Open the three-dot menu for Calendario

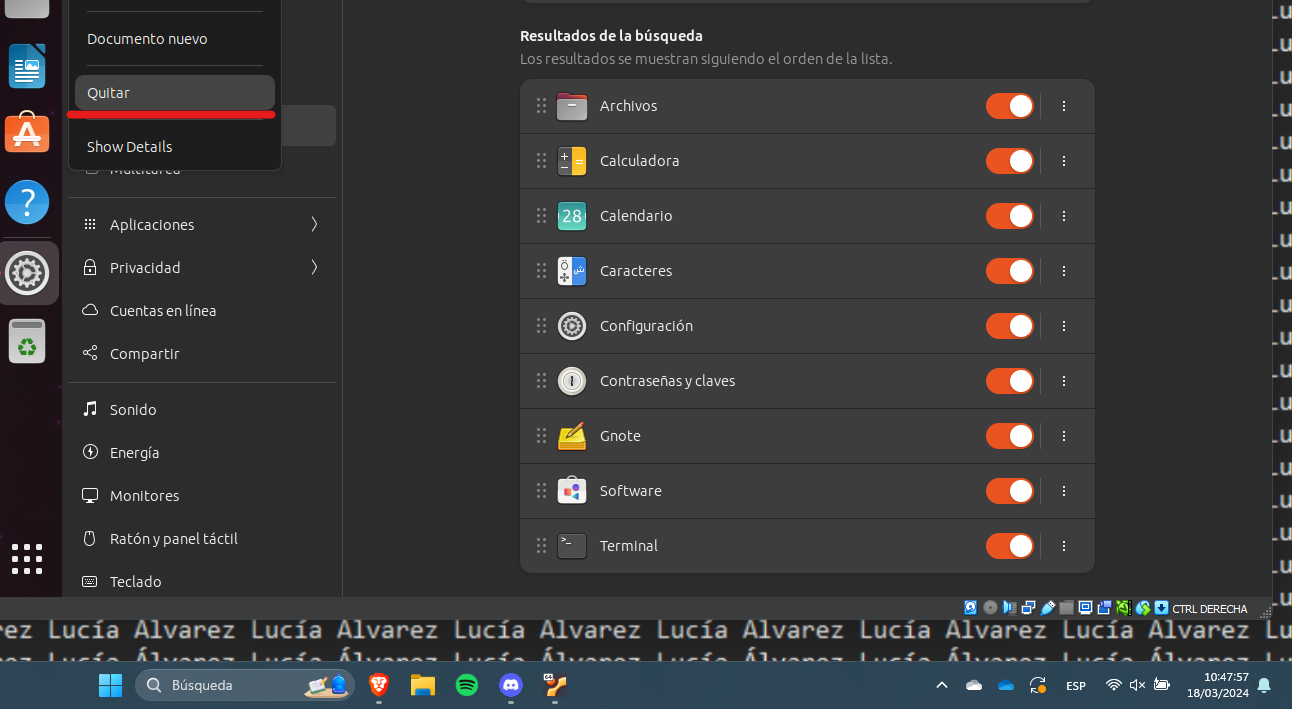pos(1064,216)
